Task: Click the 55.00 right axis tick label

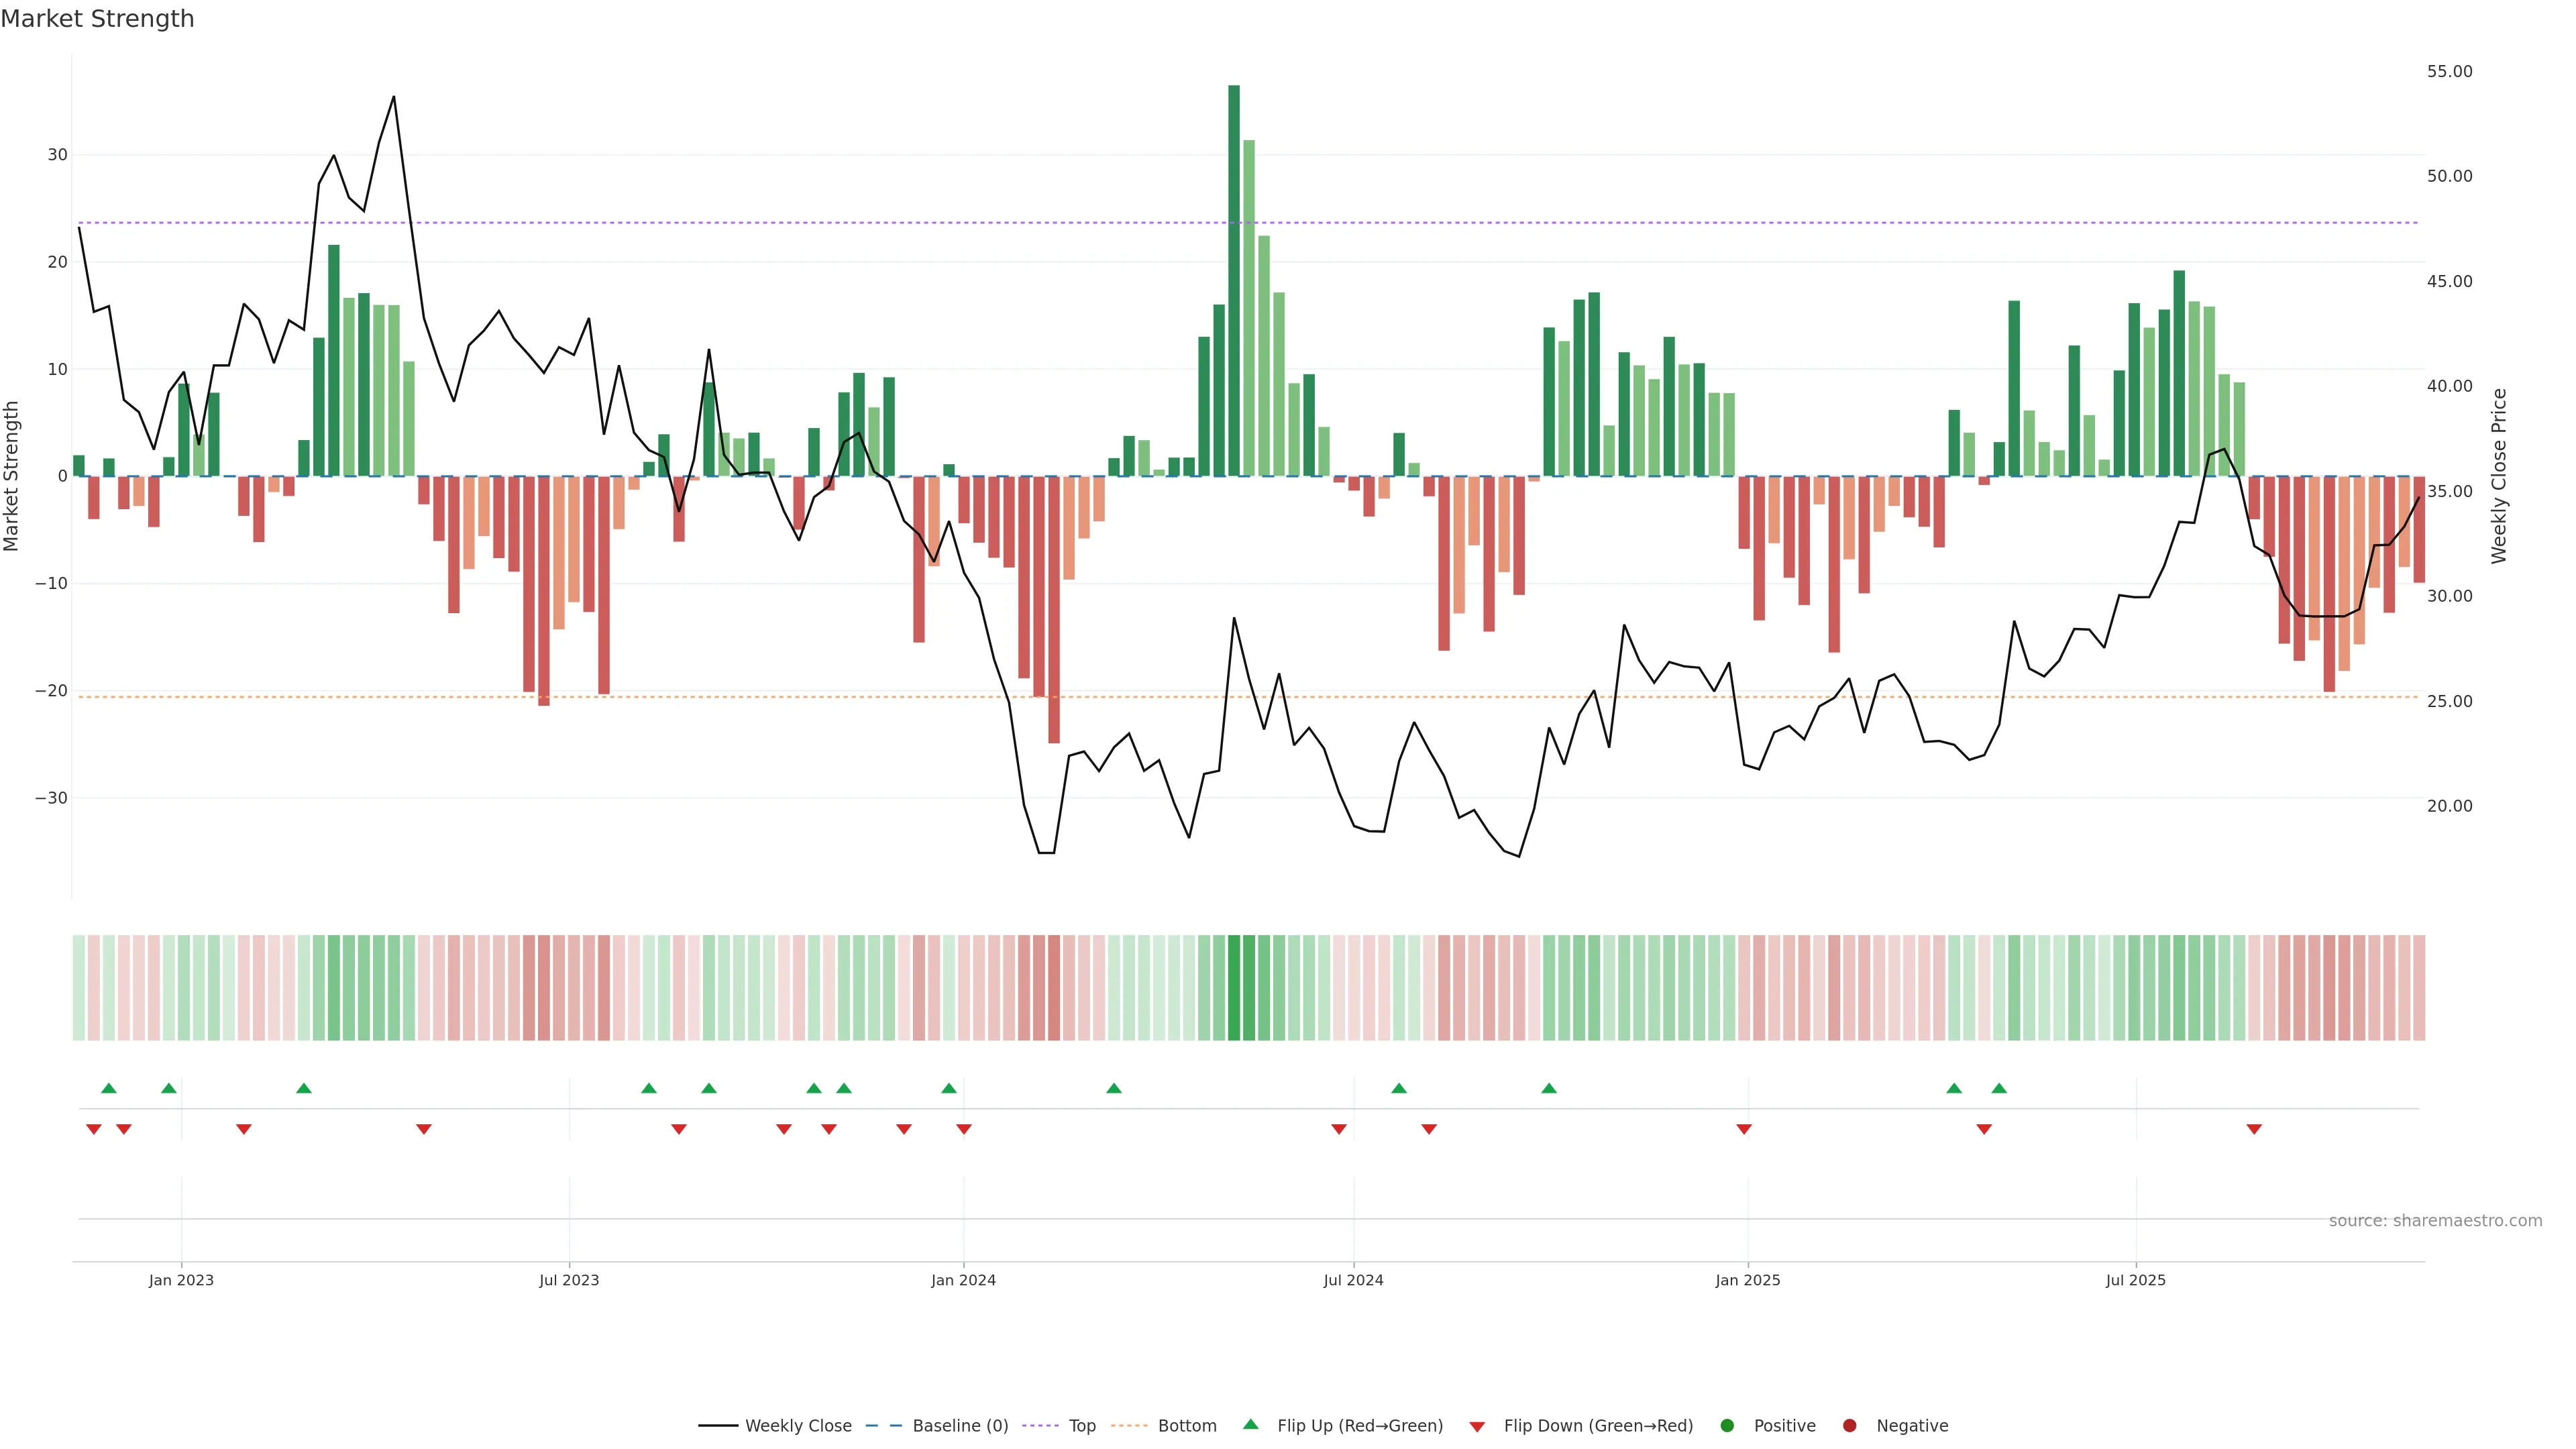Action: [2449, 71]
